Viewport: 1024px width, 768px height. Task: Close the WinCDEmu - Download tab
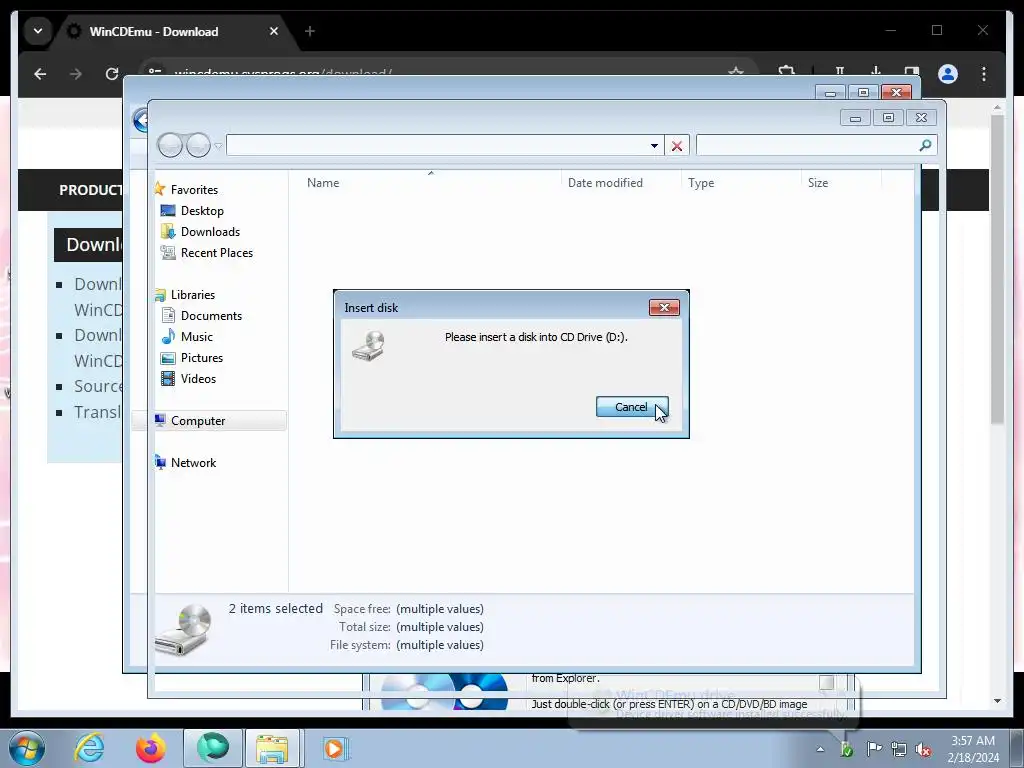pyautogui.click(x=274, y=31)
